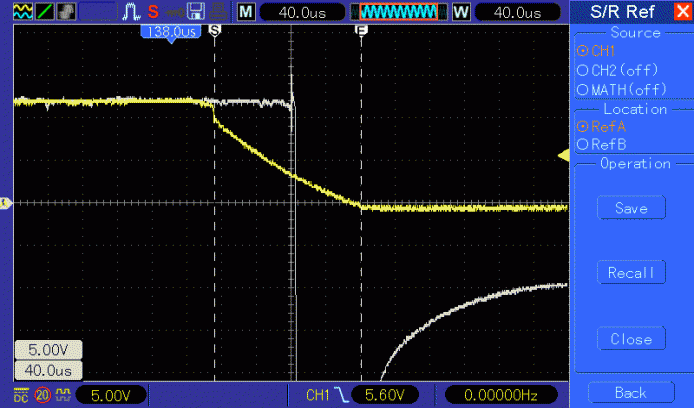The width and height of the screenshot is (694, 408).
Task: Click the floppy disk save icon
Action: [196, 12]
